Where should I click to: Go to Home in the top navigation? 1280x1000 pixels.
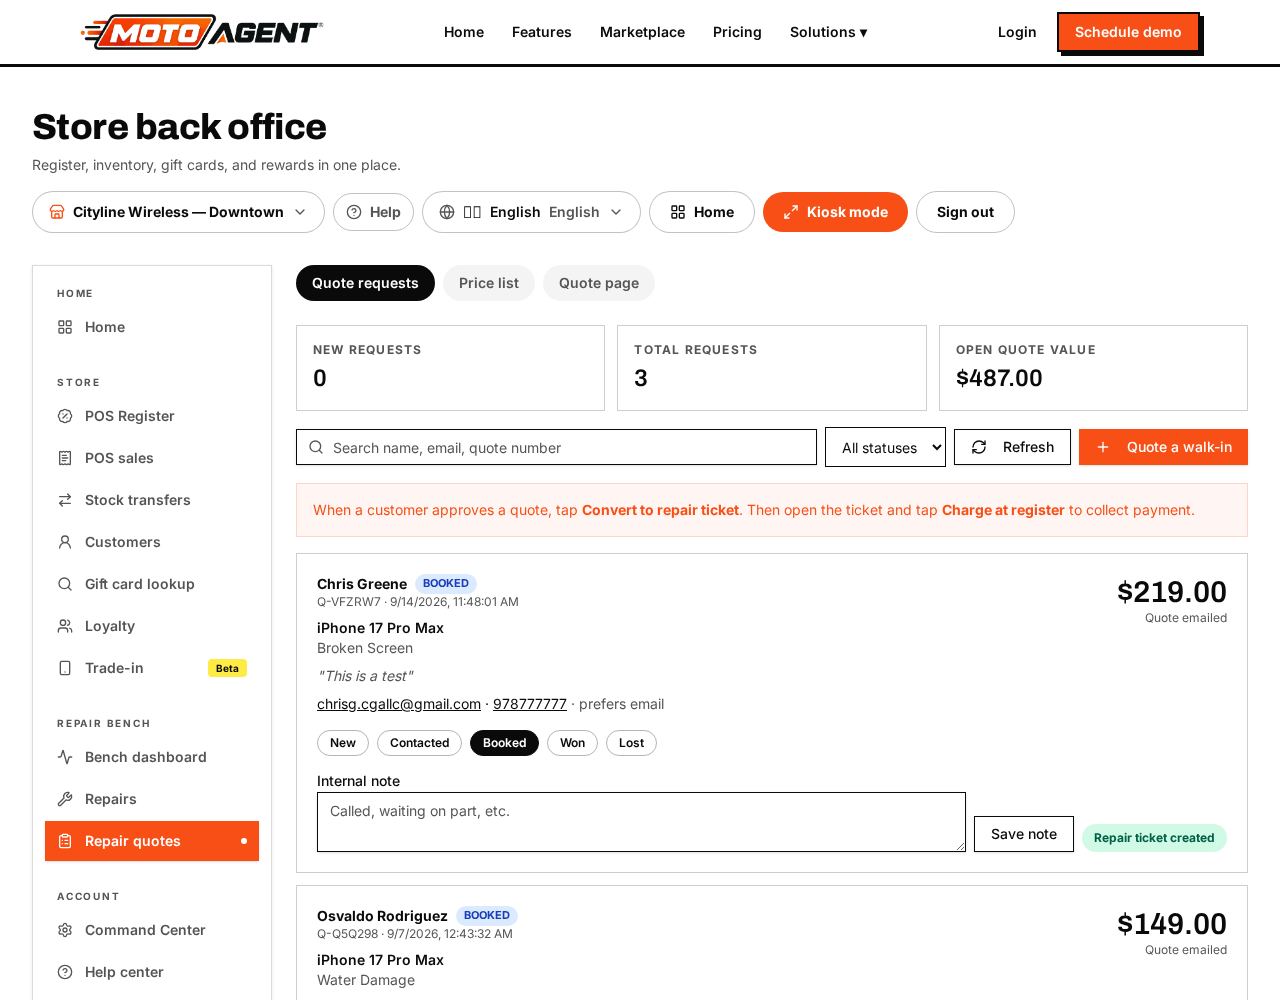464,32
